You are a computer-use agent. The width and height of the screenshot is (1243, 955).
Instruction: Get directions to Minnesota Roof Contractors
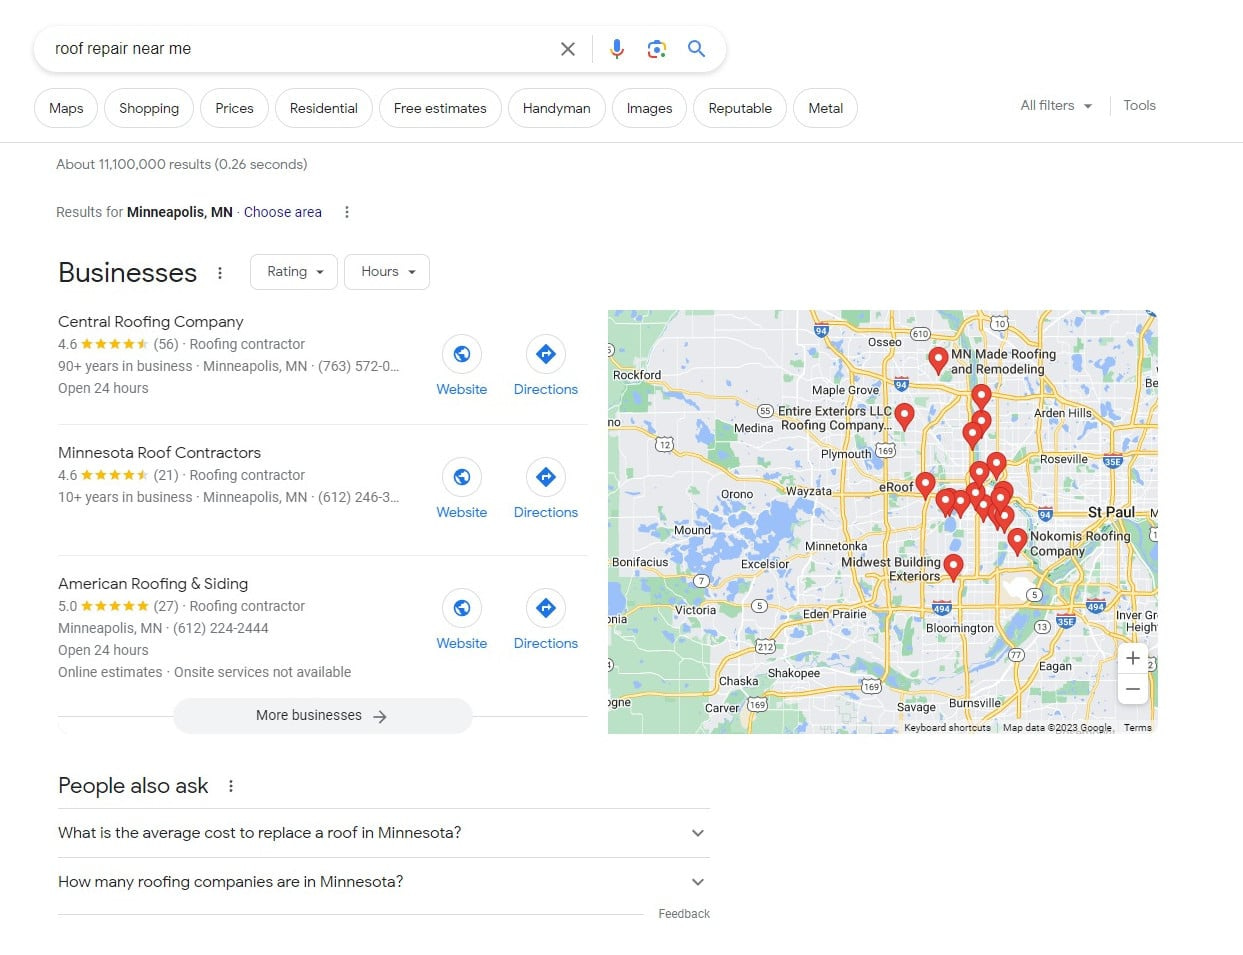point(545,478)
